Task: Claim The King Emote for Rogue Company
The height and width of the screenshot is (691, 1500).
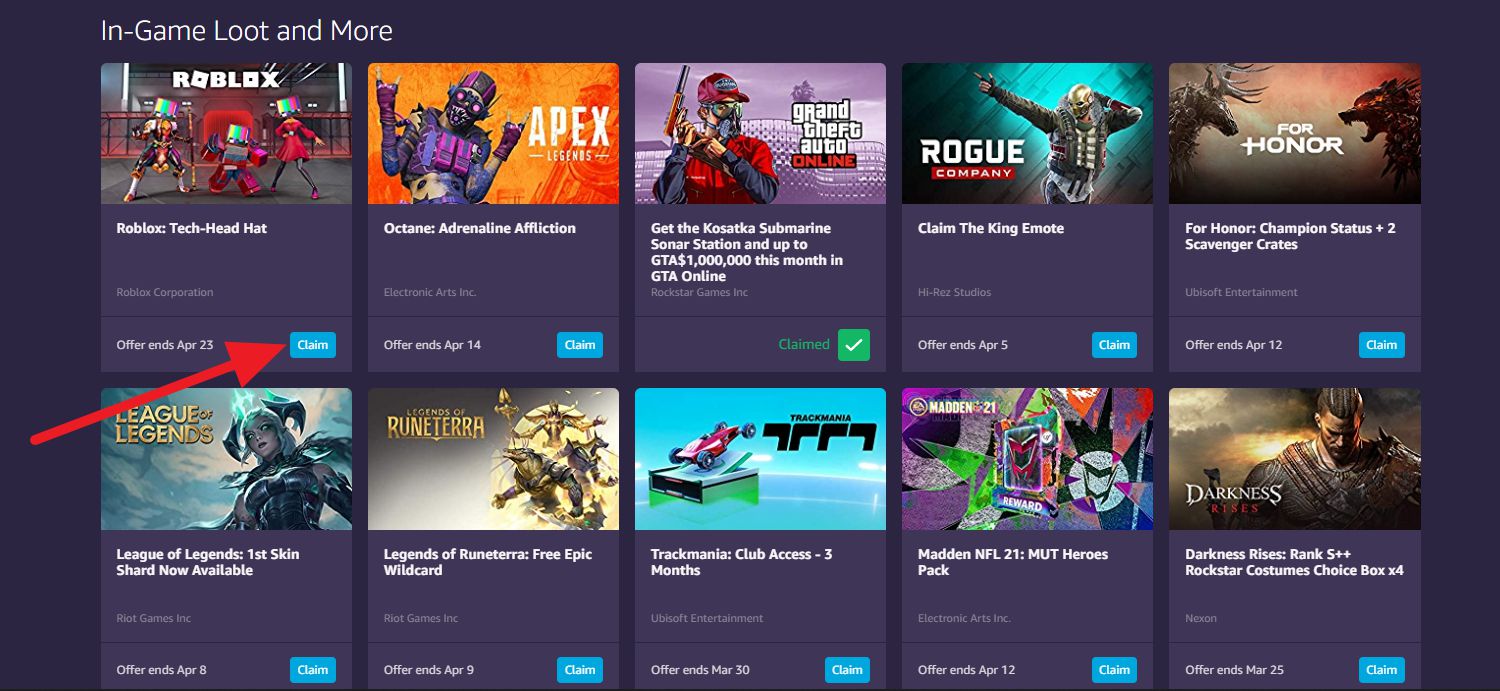Action: click(1114, 345)
